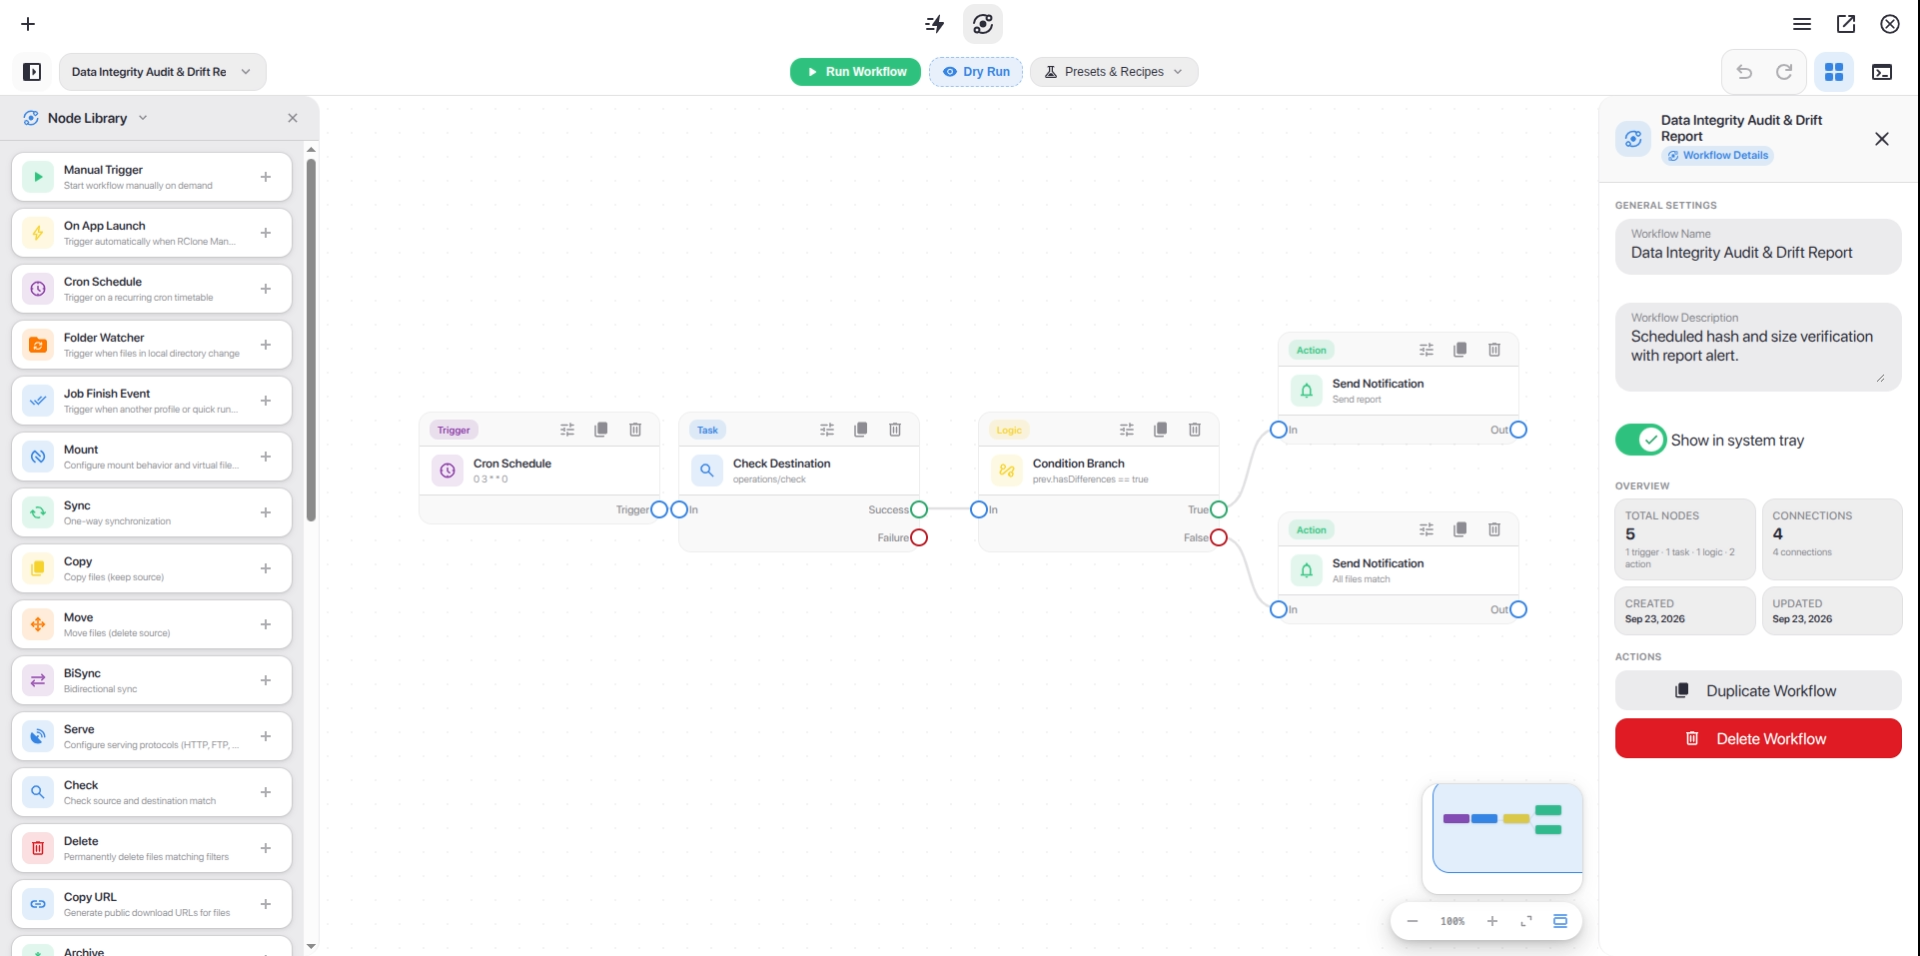This screenshot has width=1920, height=956.
Task: Open the hamburger menu at top right
Action: 1802,24
